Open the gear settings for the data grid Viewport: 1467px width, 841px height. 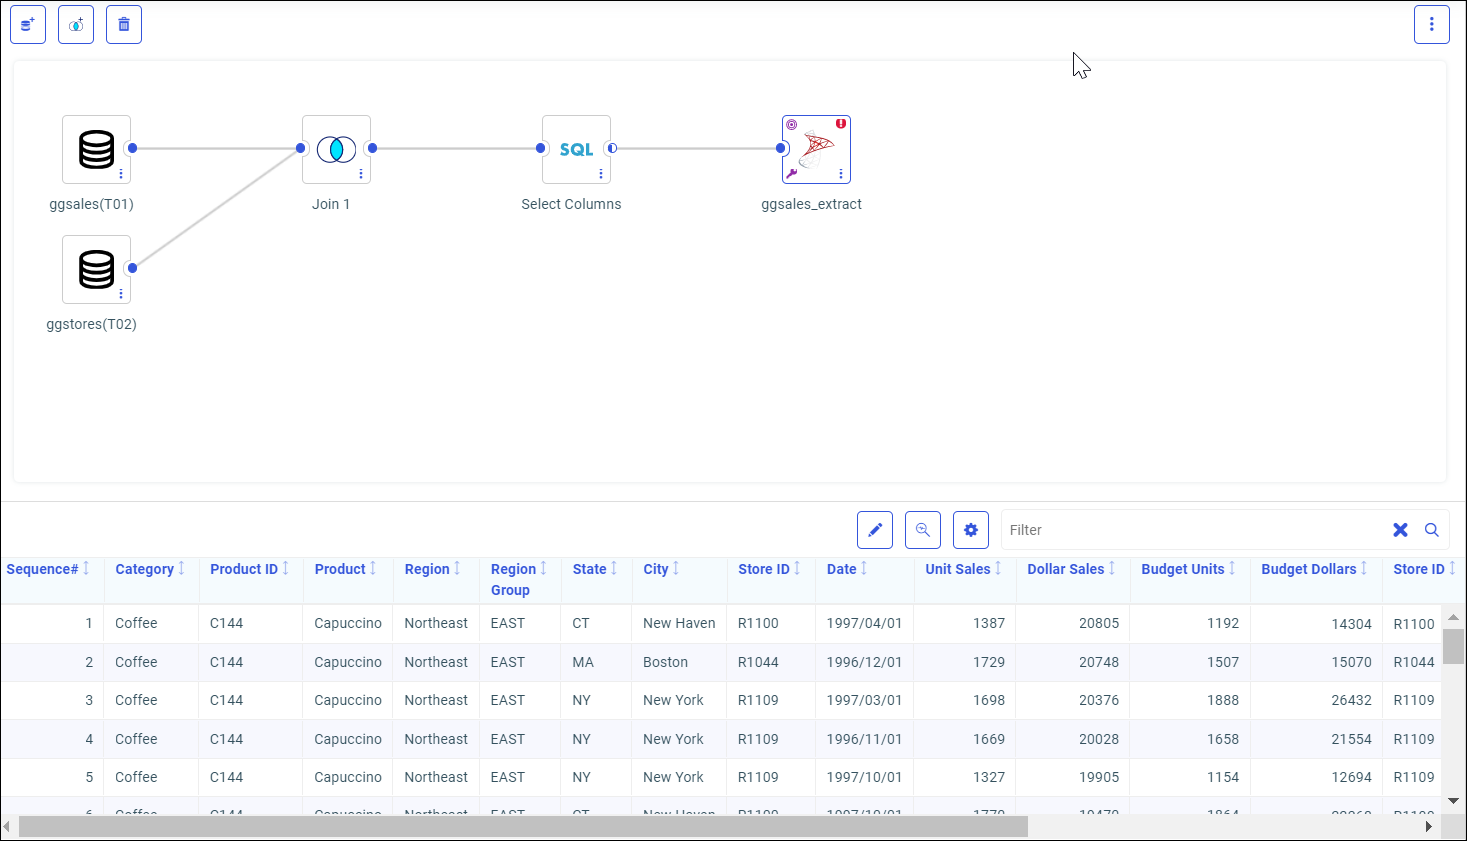pos(971,530)
